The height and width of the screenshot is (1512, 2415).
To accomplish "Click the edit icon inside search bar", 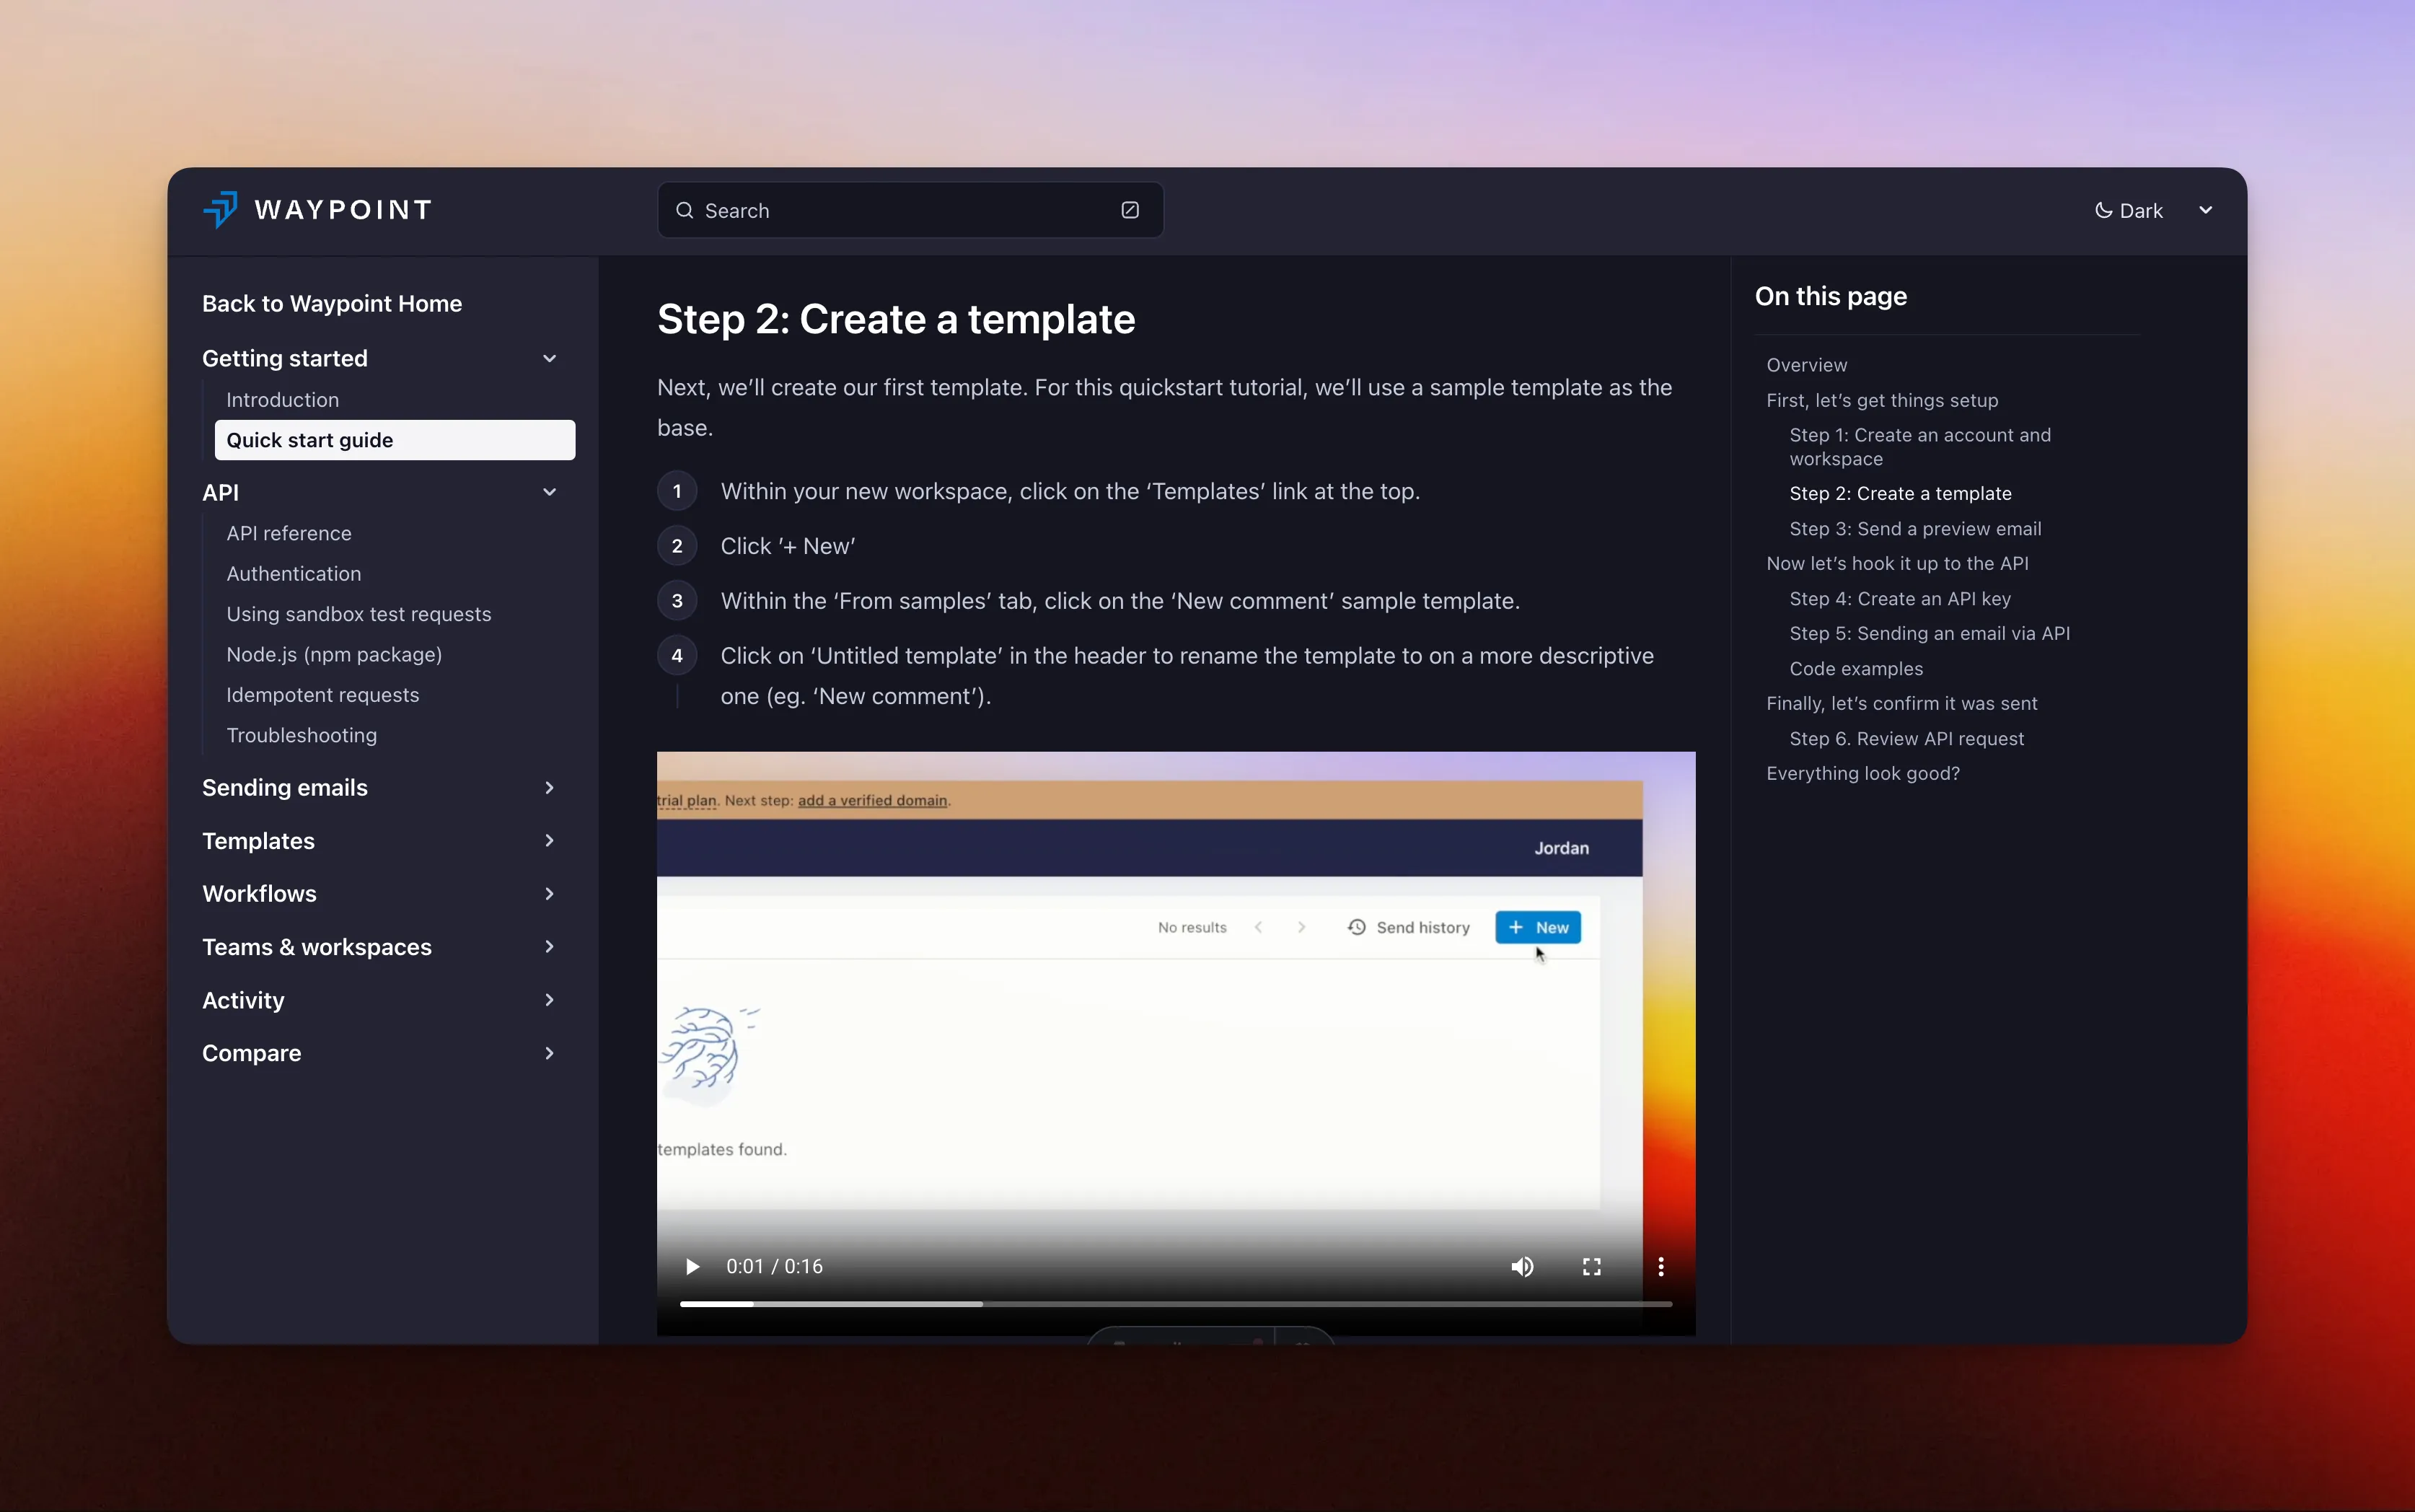I will click(1130, 210).
